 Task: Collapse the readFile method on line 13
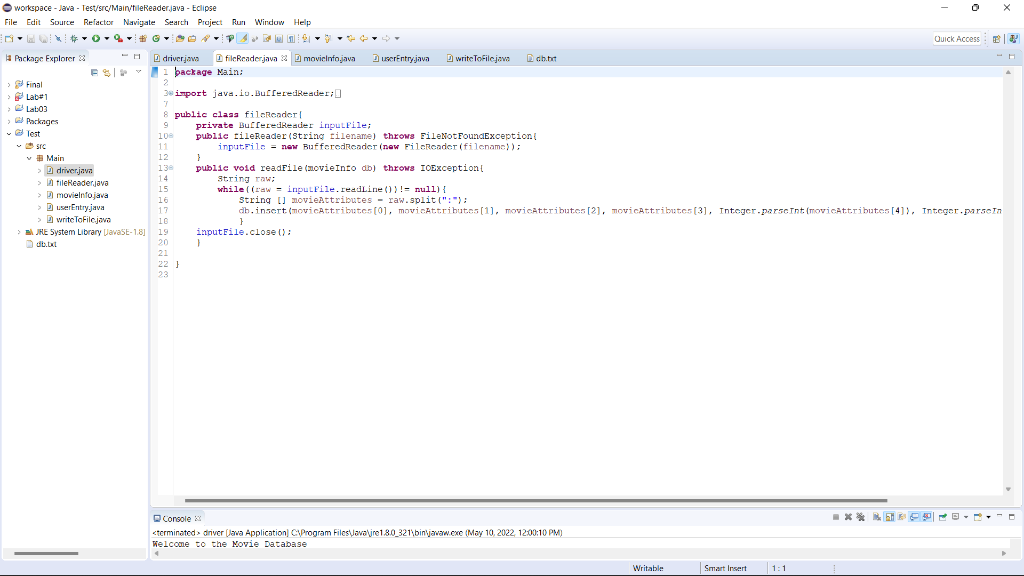click(x=171, y=168)
